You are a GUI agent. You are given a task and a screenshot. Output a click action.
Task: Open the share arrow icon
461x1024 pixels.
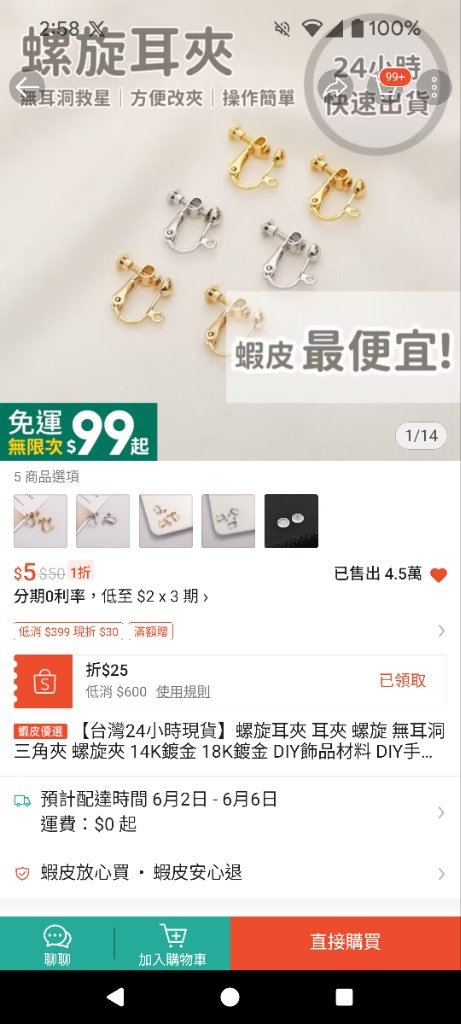[334, 86]
